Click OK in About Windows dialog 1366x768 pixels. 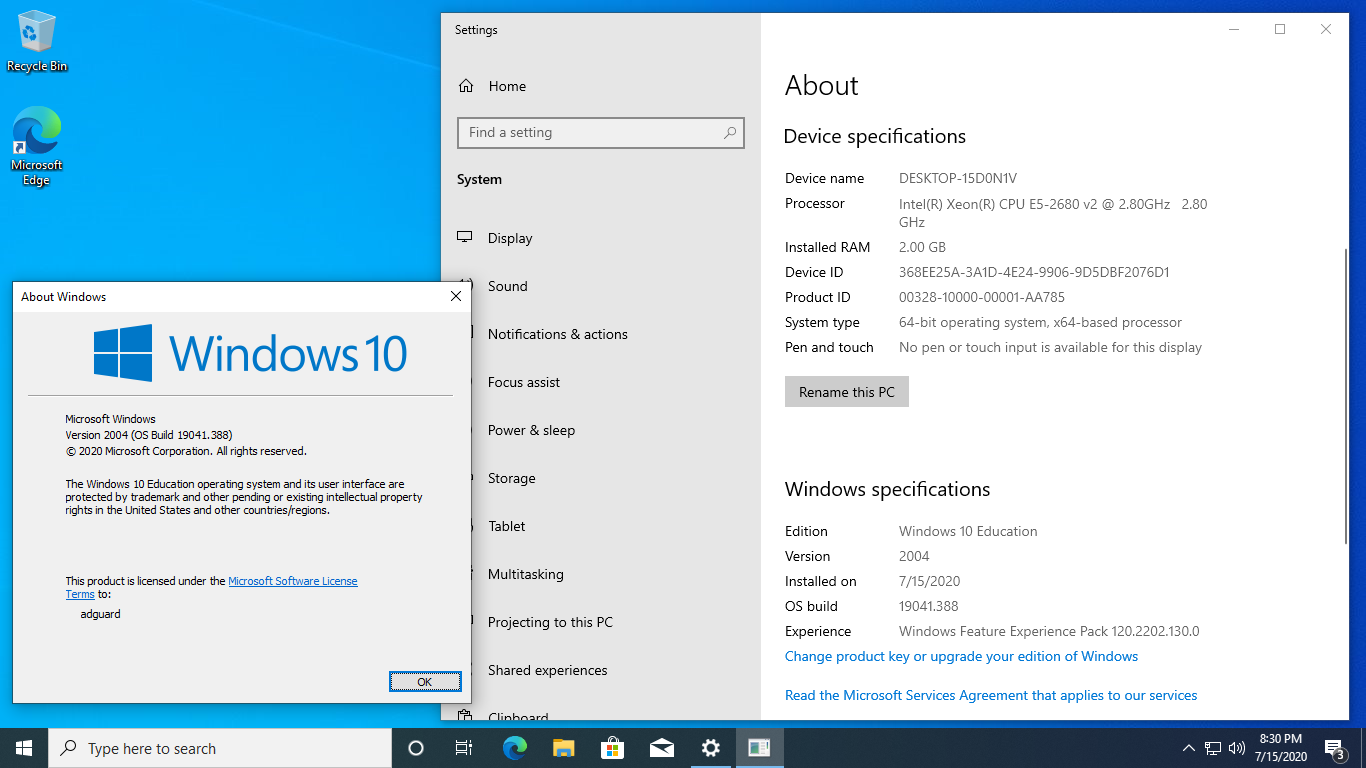425,681
